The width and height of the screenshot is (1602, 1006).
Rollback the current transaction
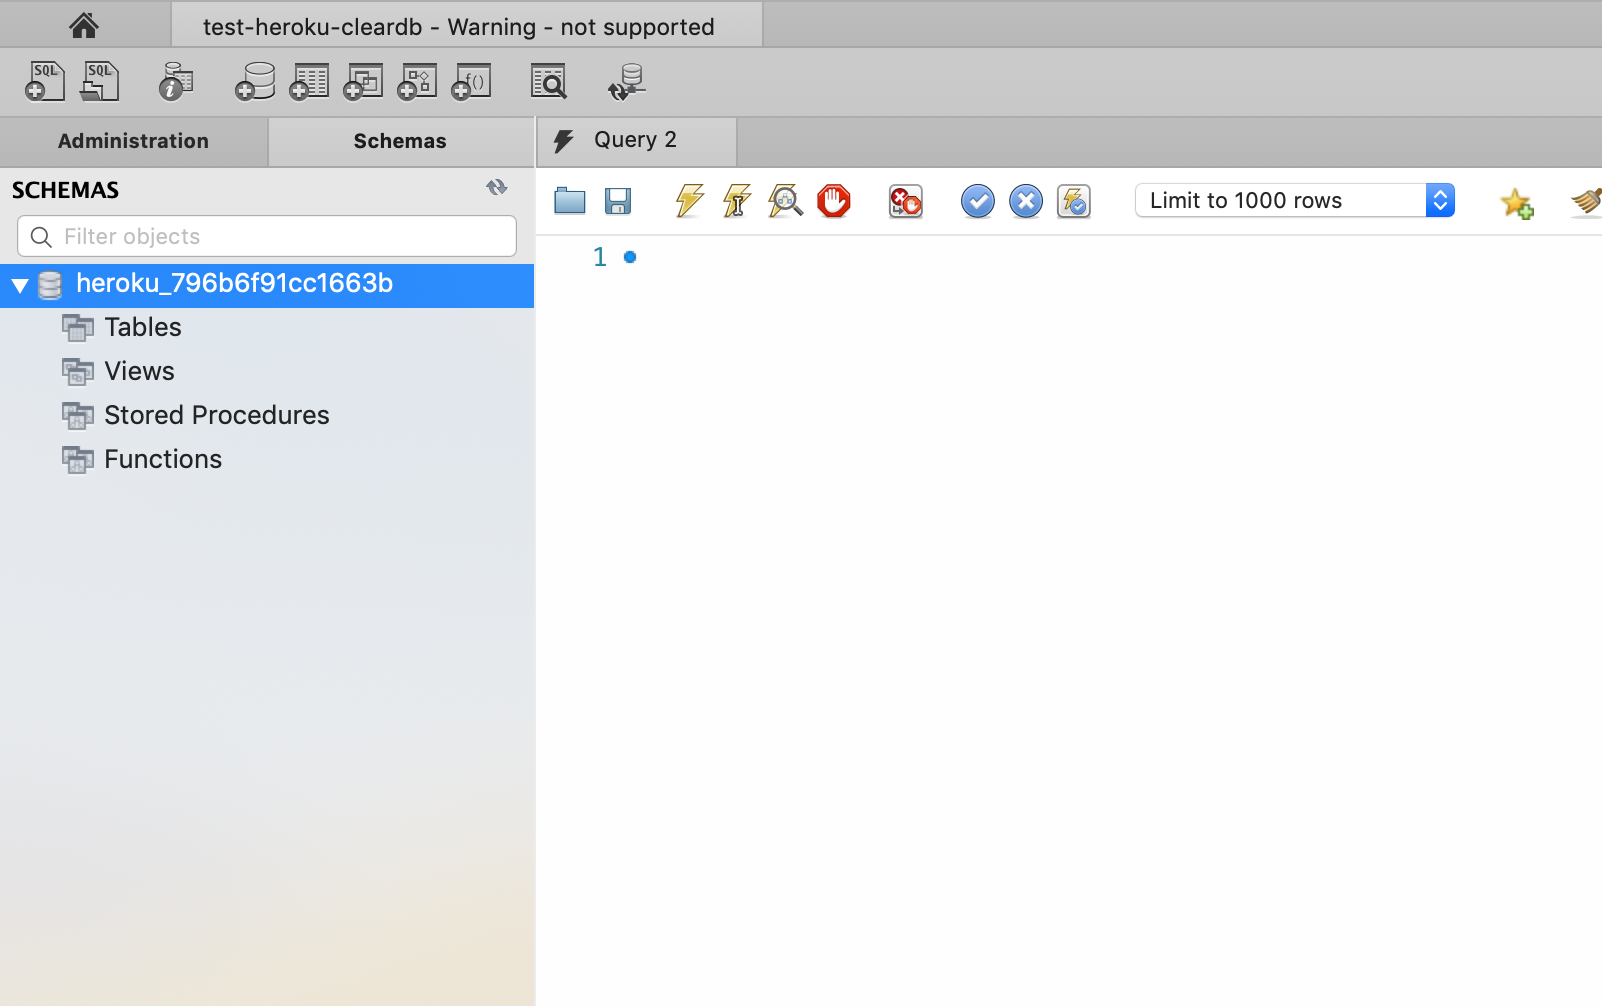[1026, 200]
